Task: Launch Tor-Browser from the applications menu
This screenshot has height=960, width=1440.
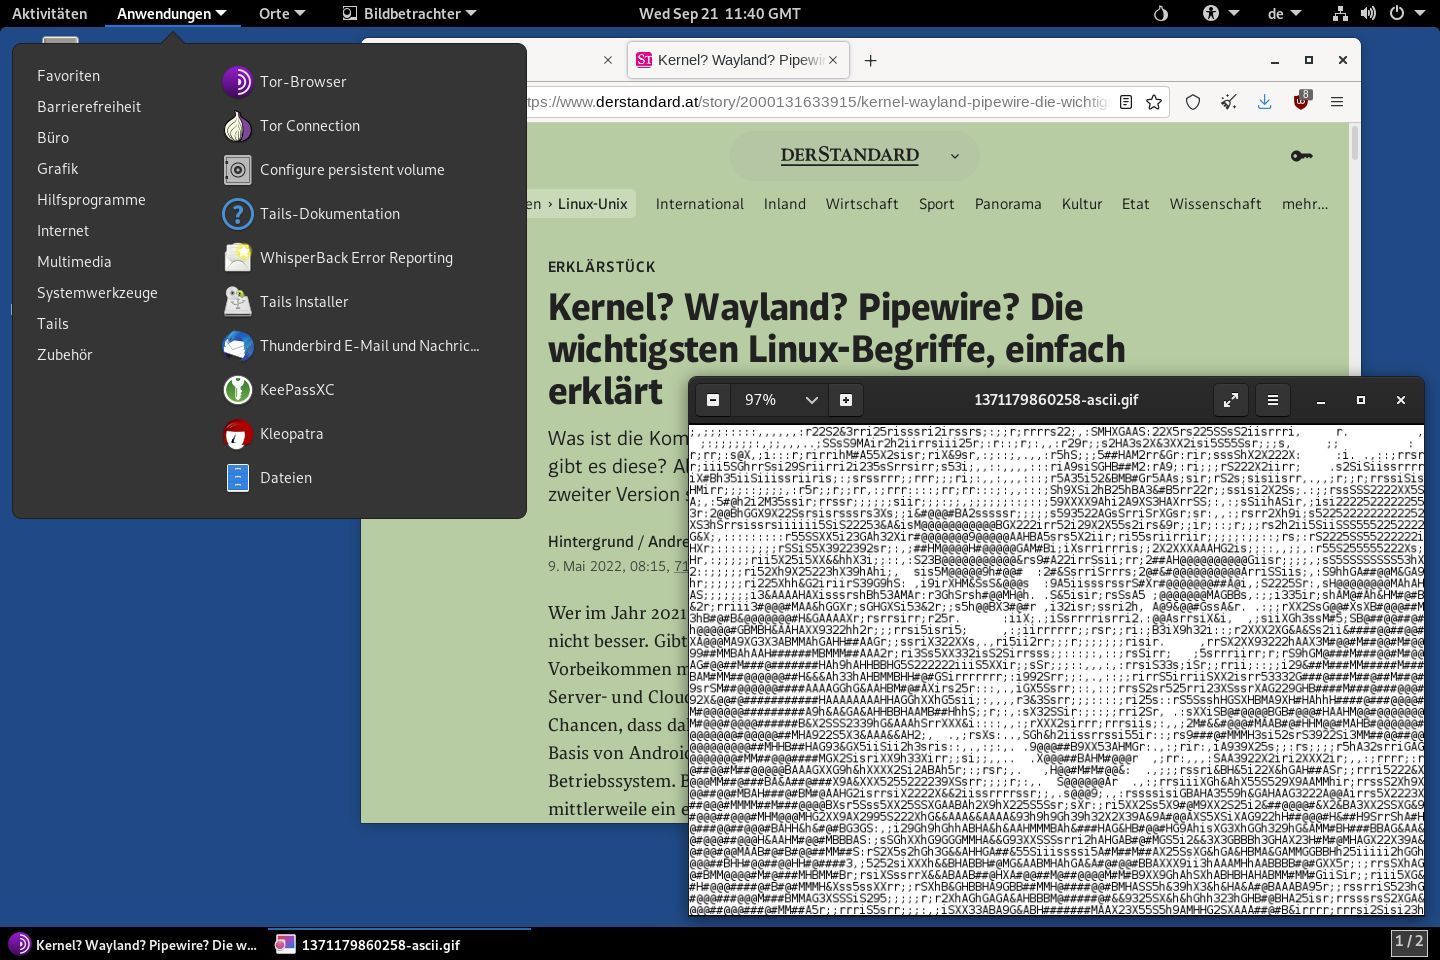Action: pyautogui.click(x=303, y=81)
